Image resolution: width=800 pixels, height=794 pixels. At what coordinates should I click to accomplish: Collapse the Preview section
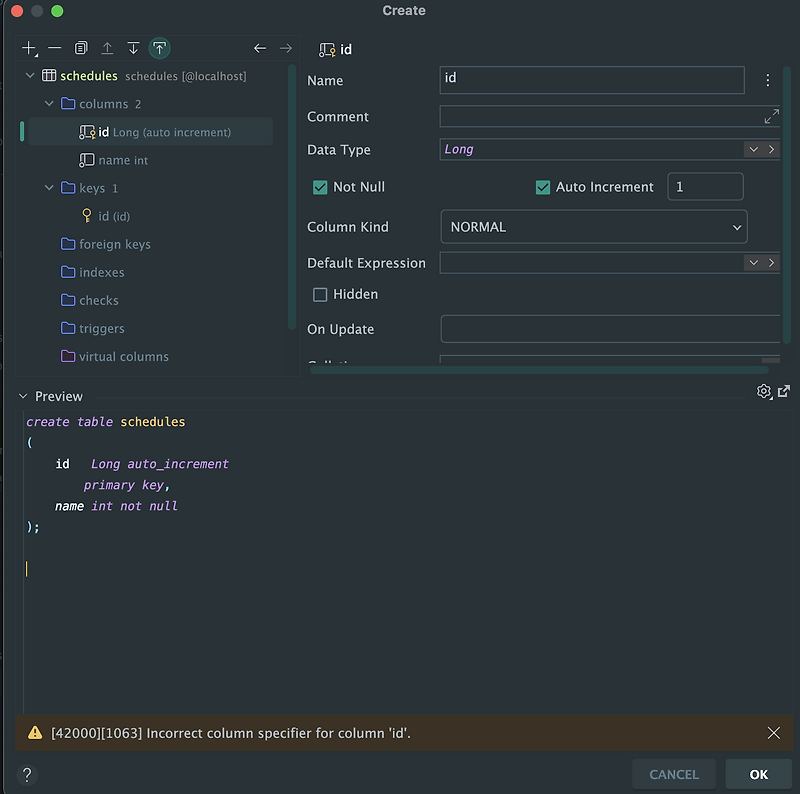point(23,396)
